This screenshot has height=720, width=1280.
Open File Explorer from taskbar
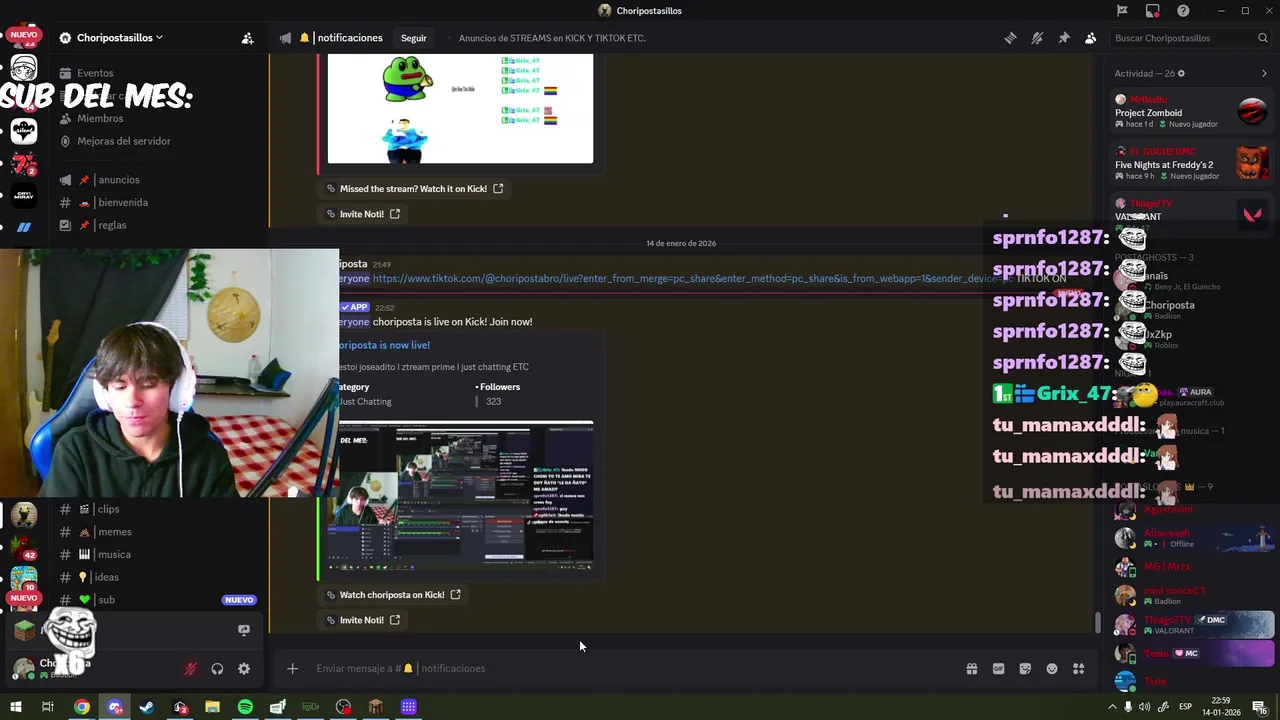click(x=212, y=707)
